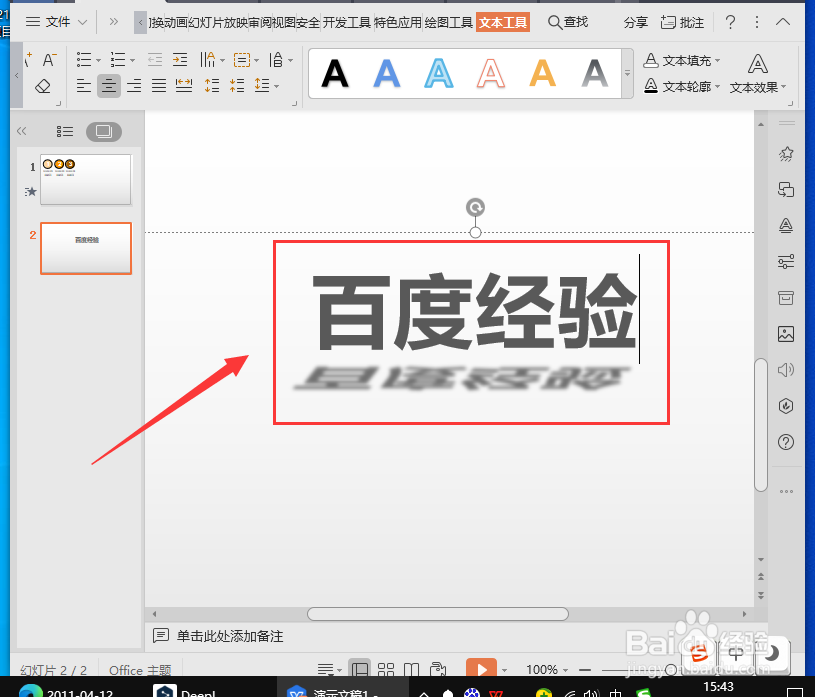Screen dimensions: 815x697
Task: Open the text direction options
Action: (208, 60)
